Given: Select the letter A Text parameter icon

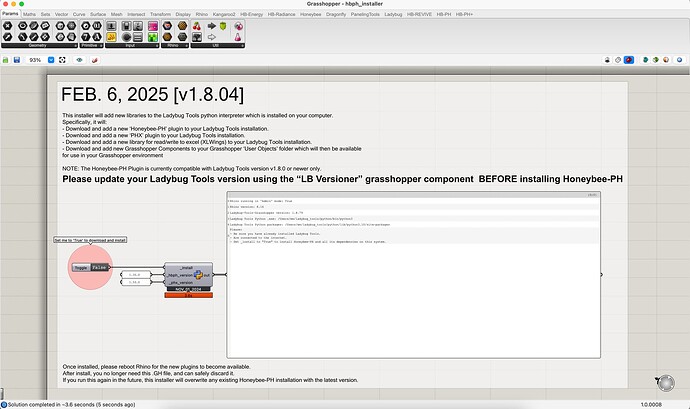Looking at the screenshot, I should (x=97, y=37).
